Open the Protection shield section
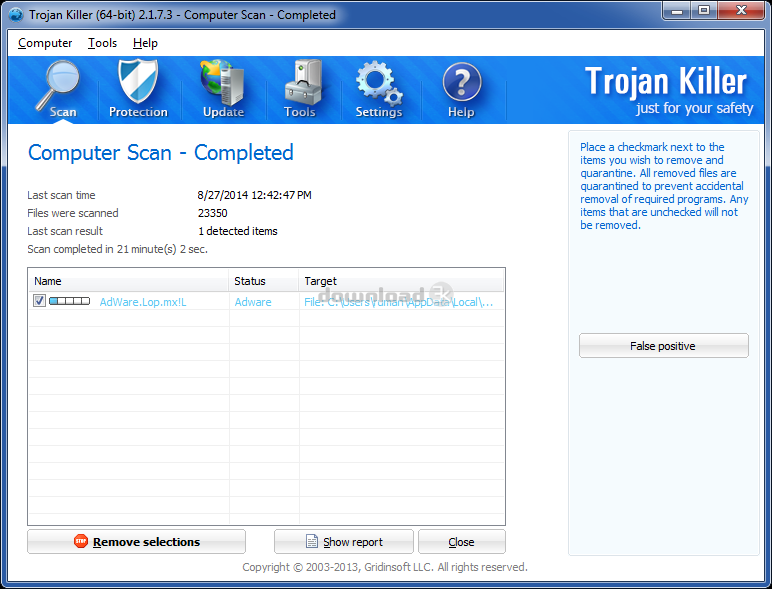The image size is (772, 589). click(138, 90)
